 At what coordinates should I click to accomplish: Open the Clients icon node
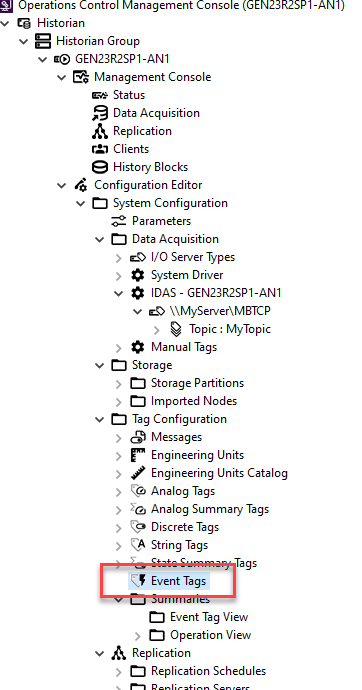click(x=100, y=149)
